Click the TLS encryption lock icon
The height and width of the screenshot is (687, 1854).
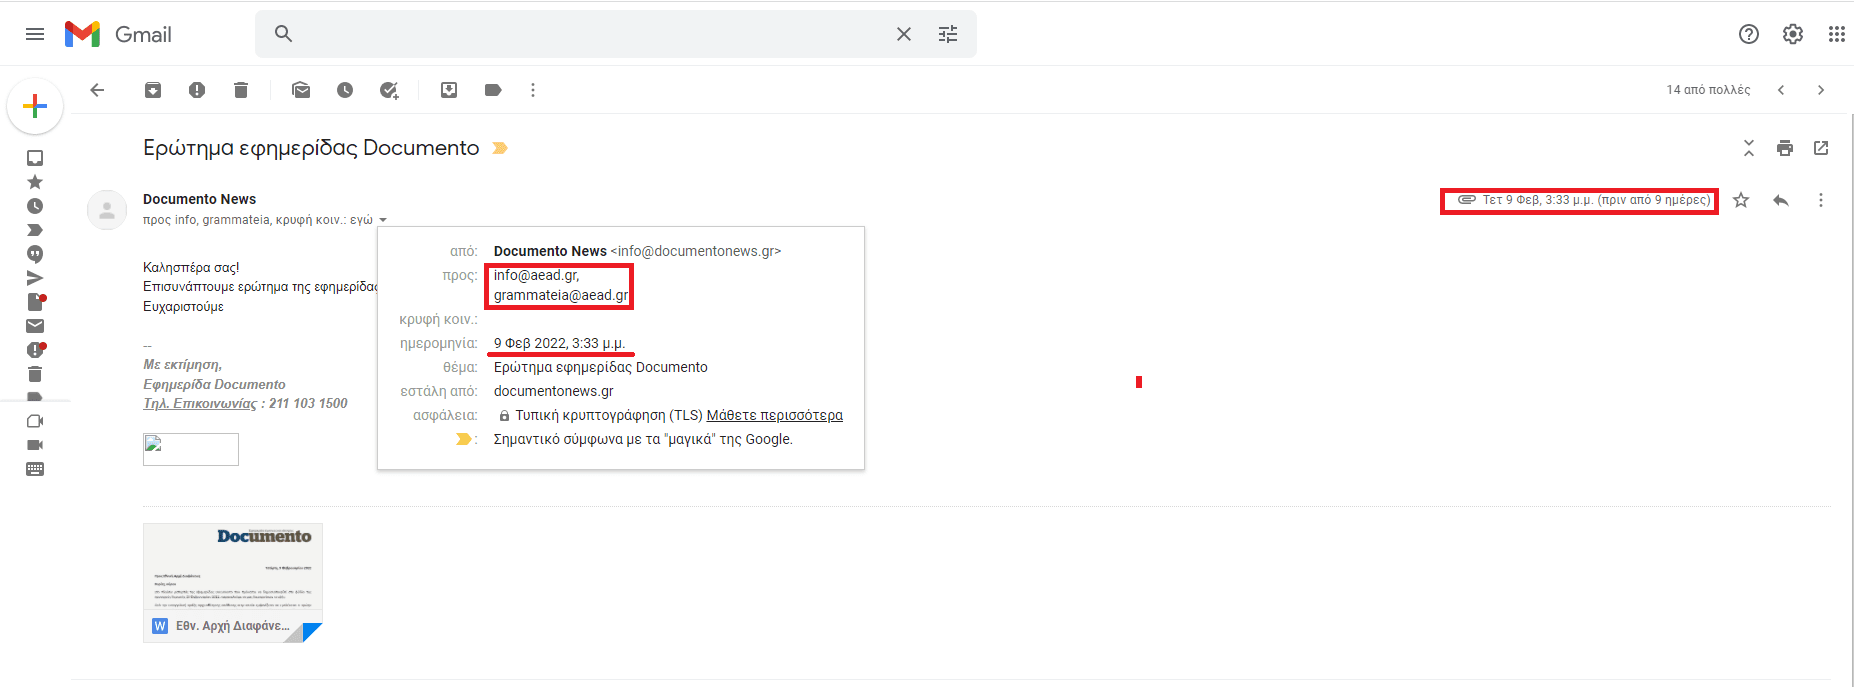coord(504,416)
